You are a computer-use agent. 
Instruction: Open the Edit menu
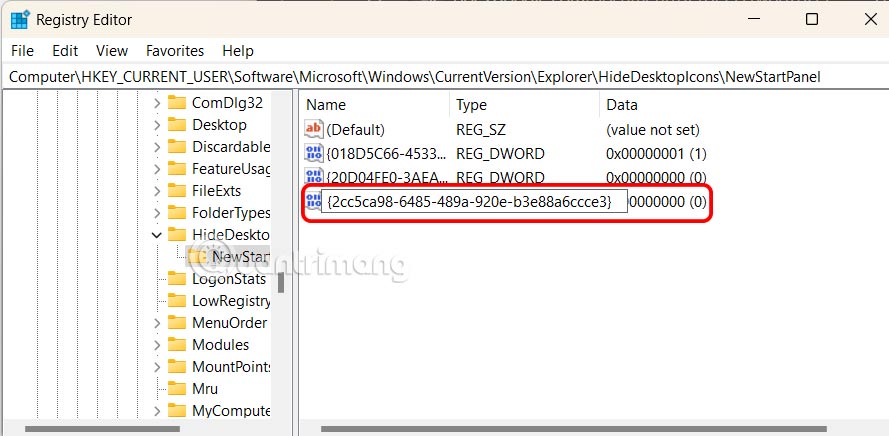tap(65, 51)
